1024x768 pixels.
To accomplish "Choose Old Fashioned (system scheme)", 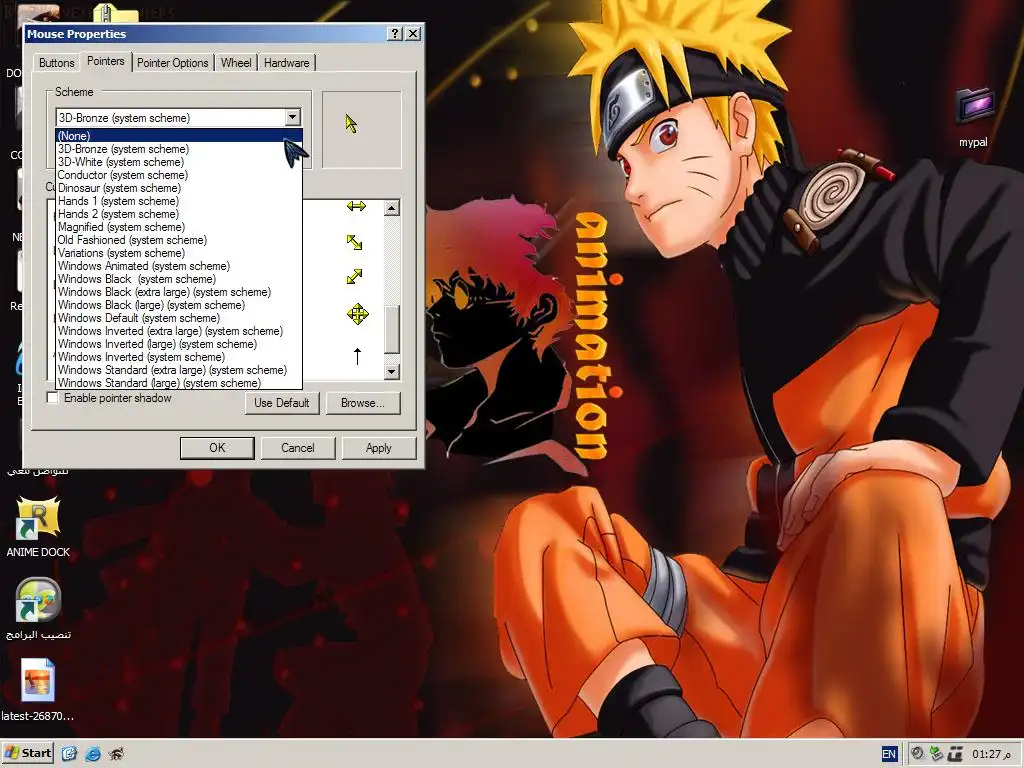I will tap(179, 240).
